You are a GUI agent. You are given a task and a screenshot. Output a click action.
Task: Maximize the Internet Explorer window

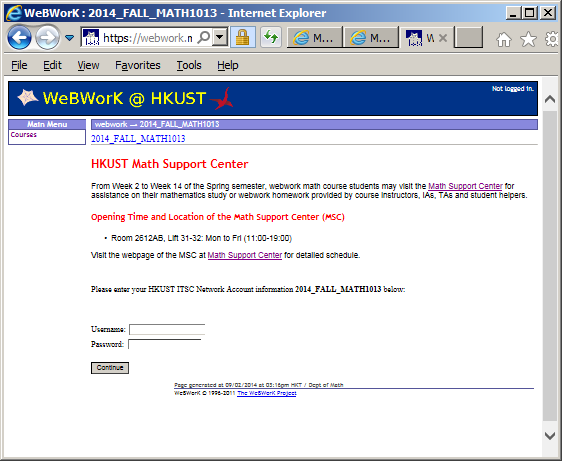[x=530, y=13]
